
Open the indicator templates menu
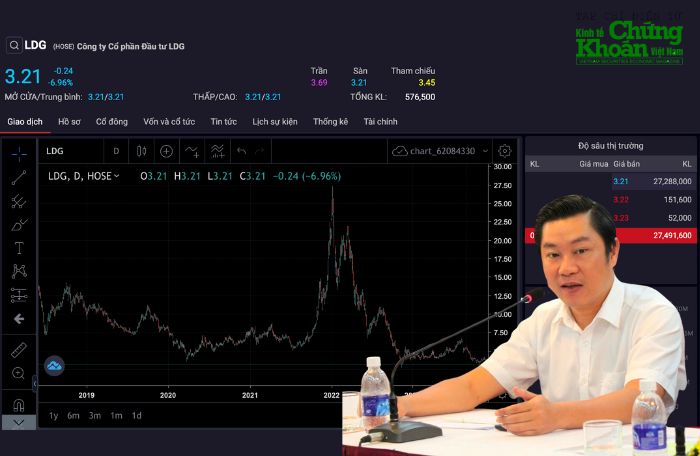click(217, 151)
